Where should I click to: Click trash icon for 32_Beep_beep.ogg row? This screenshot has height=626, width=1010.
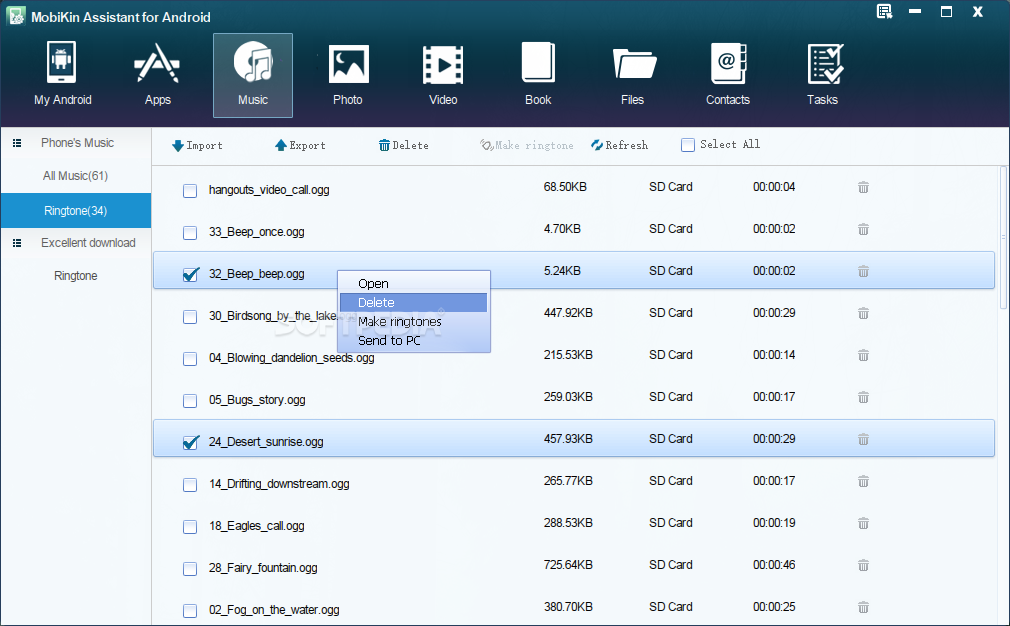click(x=863, y=271)
